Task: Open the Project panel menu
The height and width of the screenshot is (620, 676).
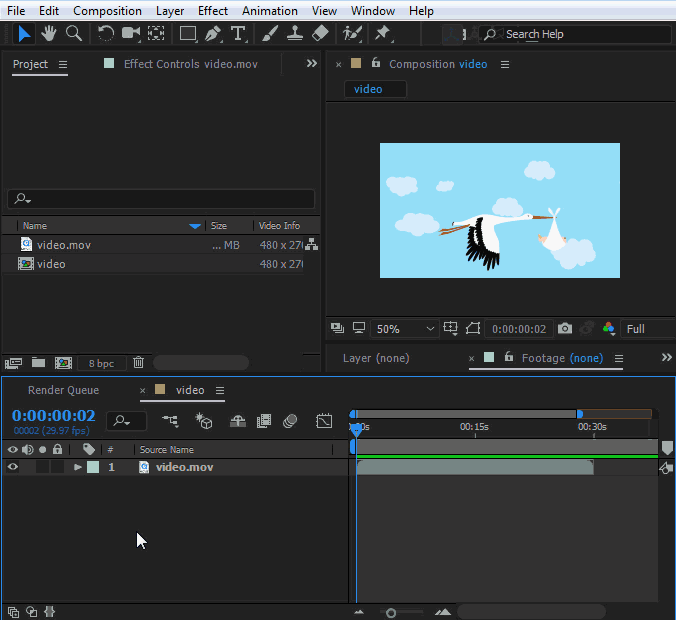Action: (x=63, y=64)
